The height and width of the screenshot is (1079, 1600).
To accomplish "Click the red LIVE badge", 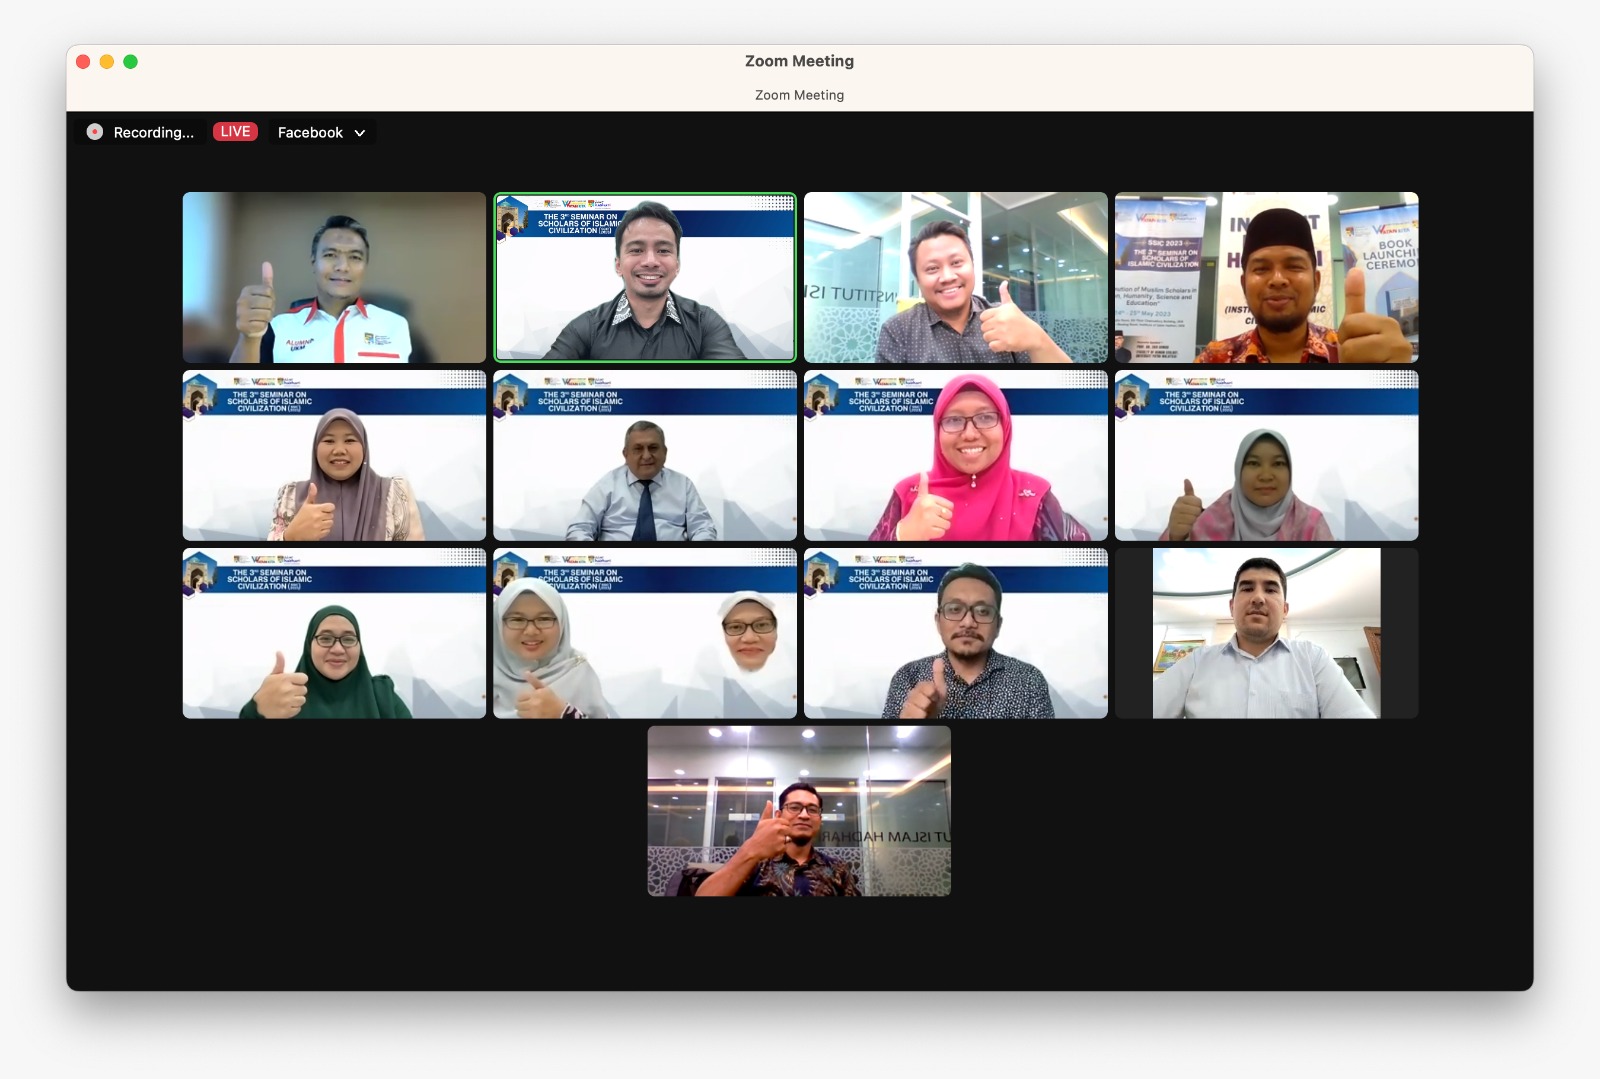I will point(235,132).
